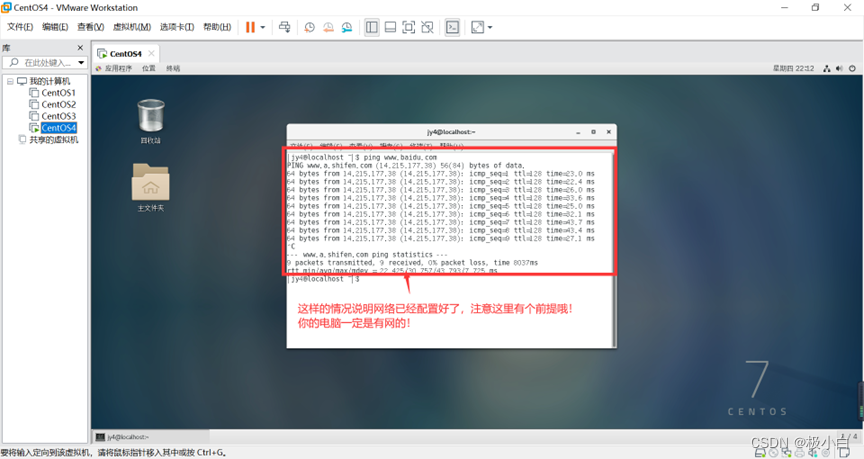The image size is (864, 459).
Task: Open the 文件(F) menu
Action: (20, 27)
